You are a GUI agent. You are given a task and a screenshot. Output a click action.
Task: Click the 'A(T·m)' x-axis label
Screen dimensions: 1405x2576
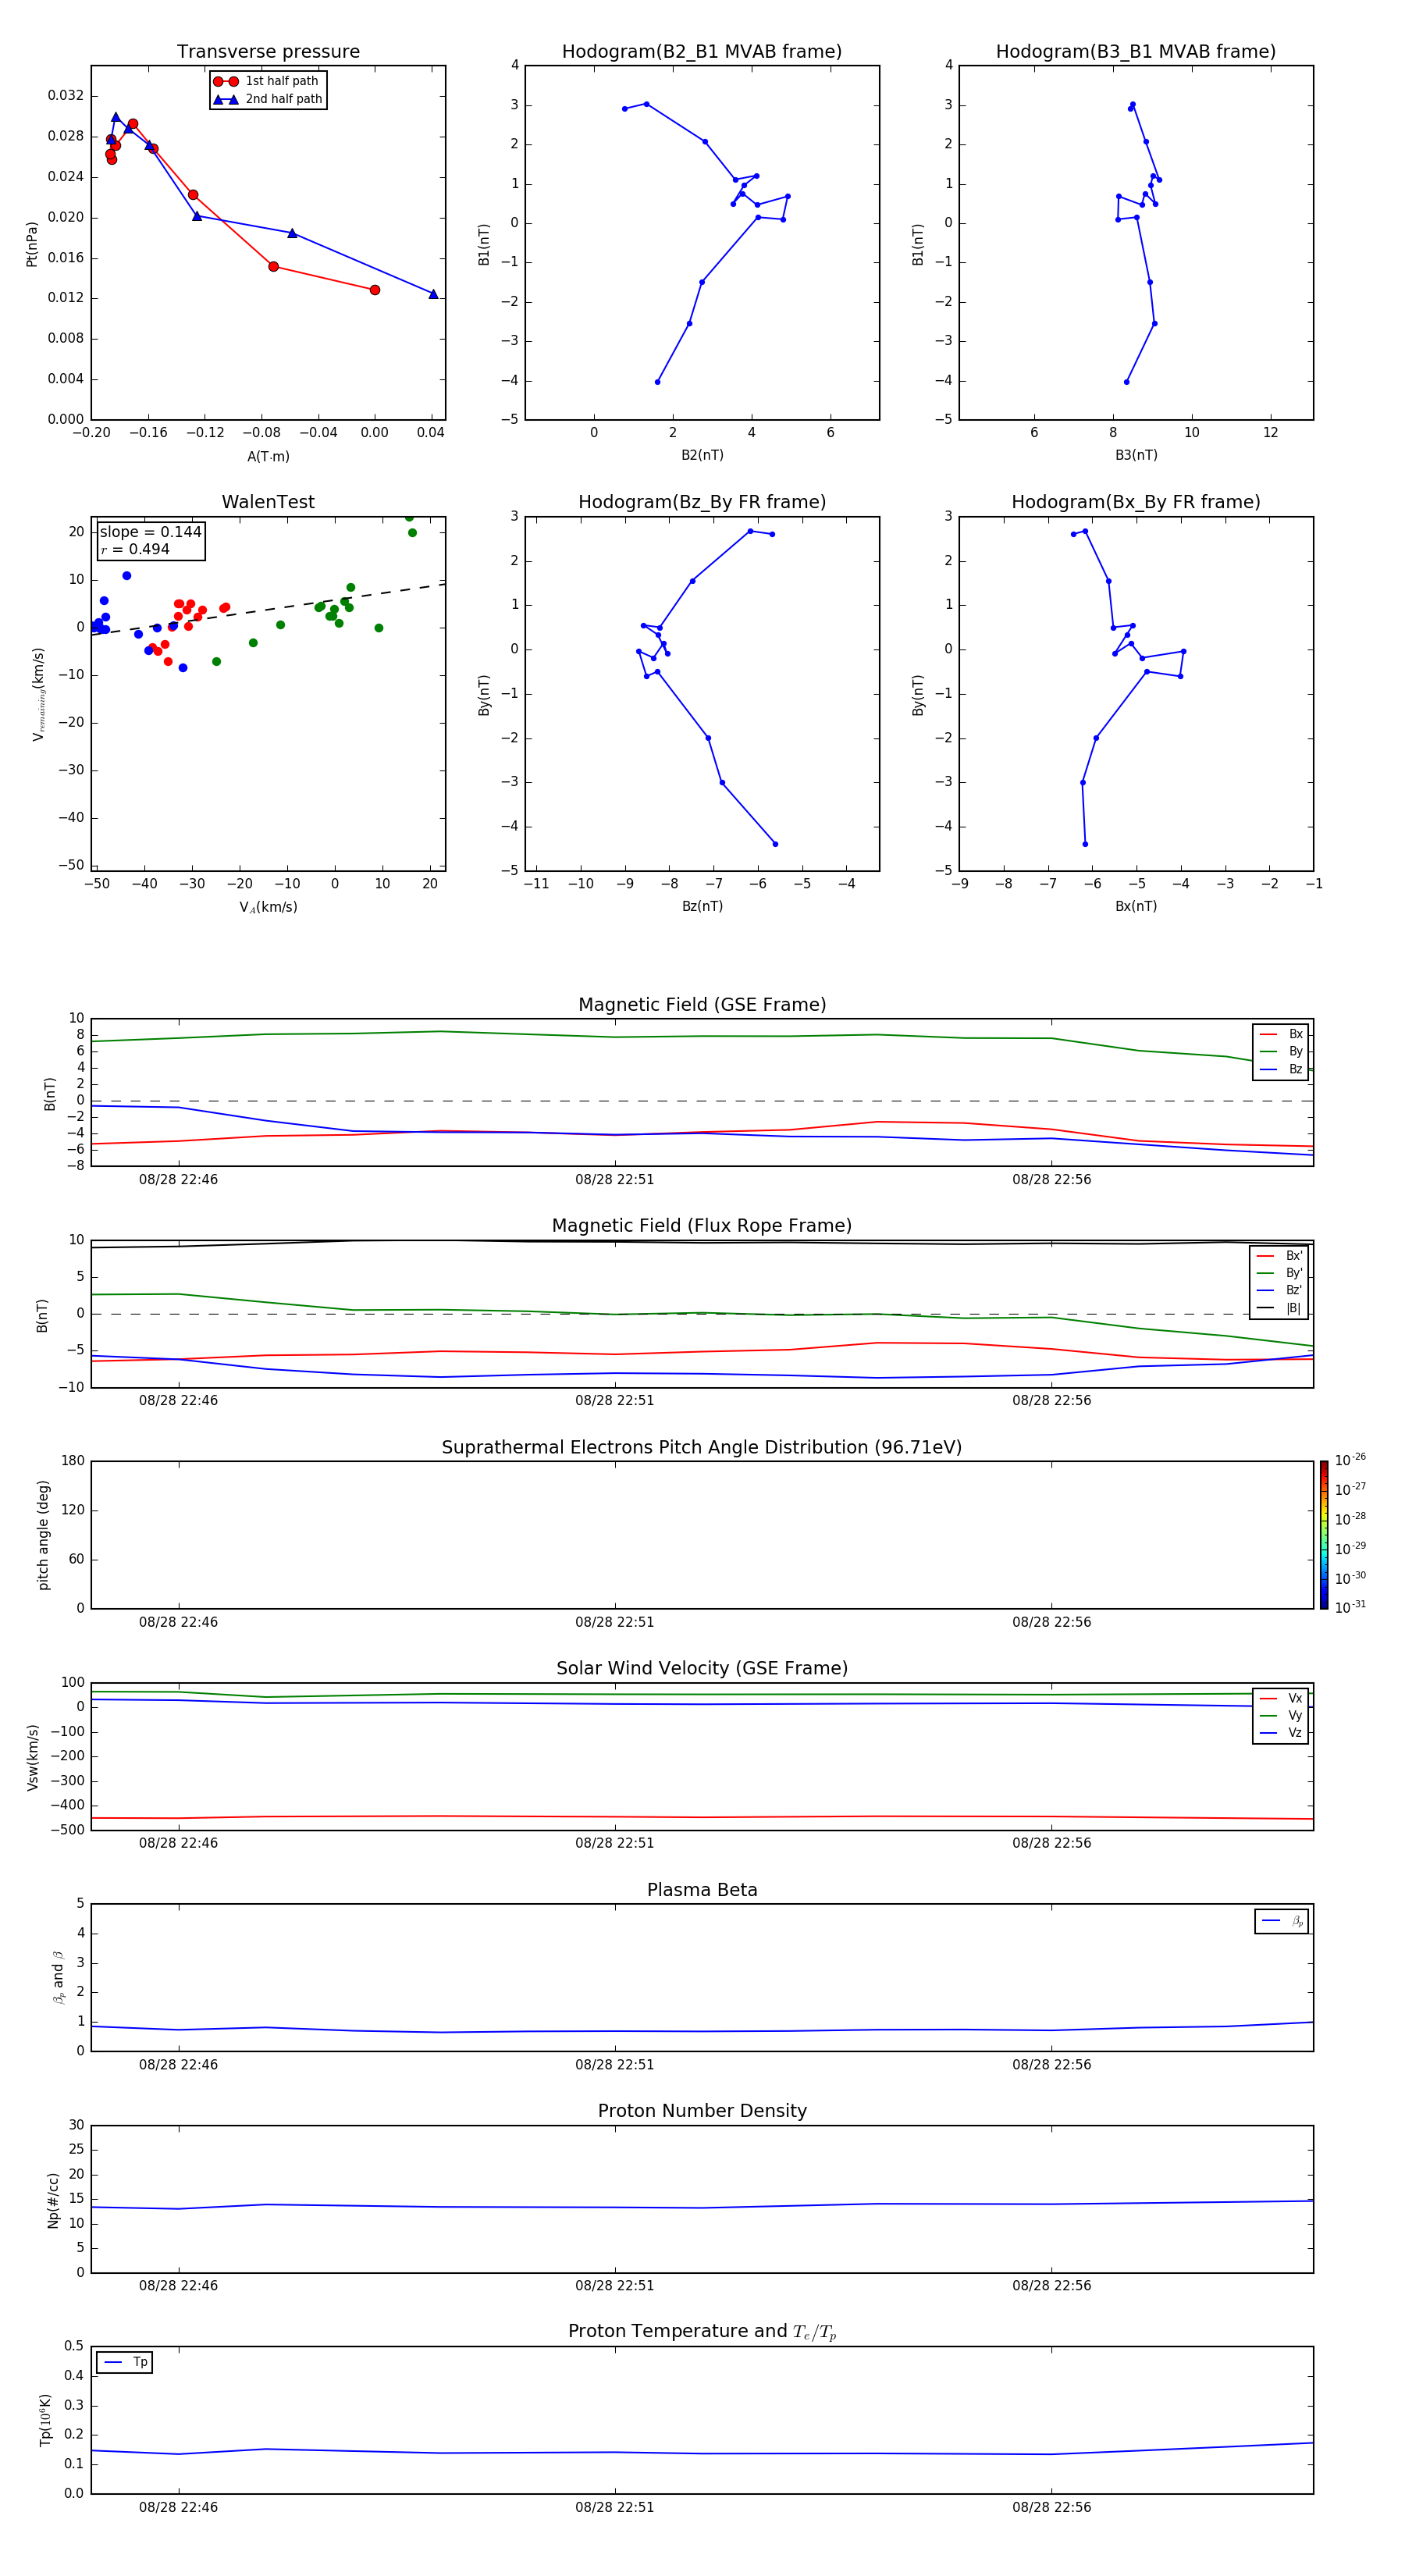[268, 456]
